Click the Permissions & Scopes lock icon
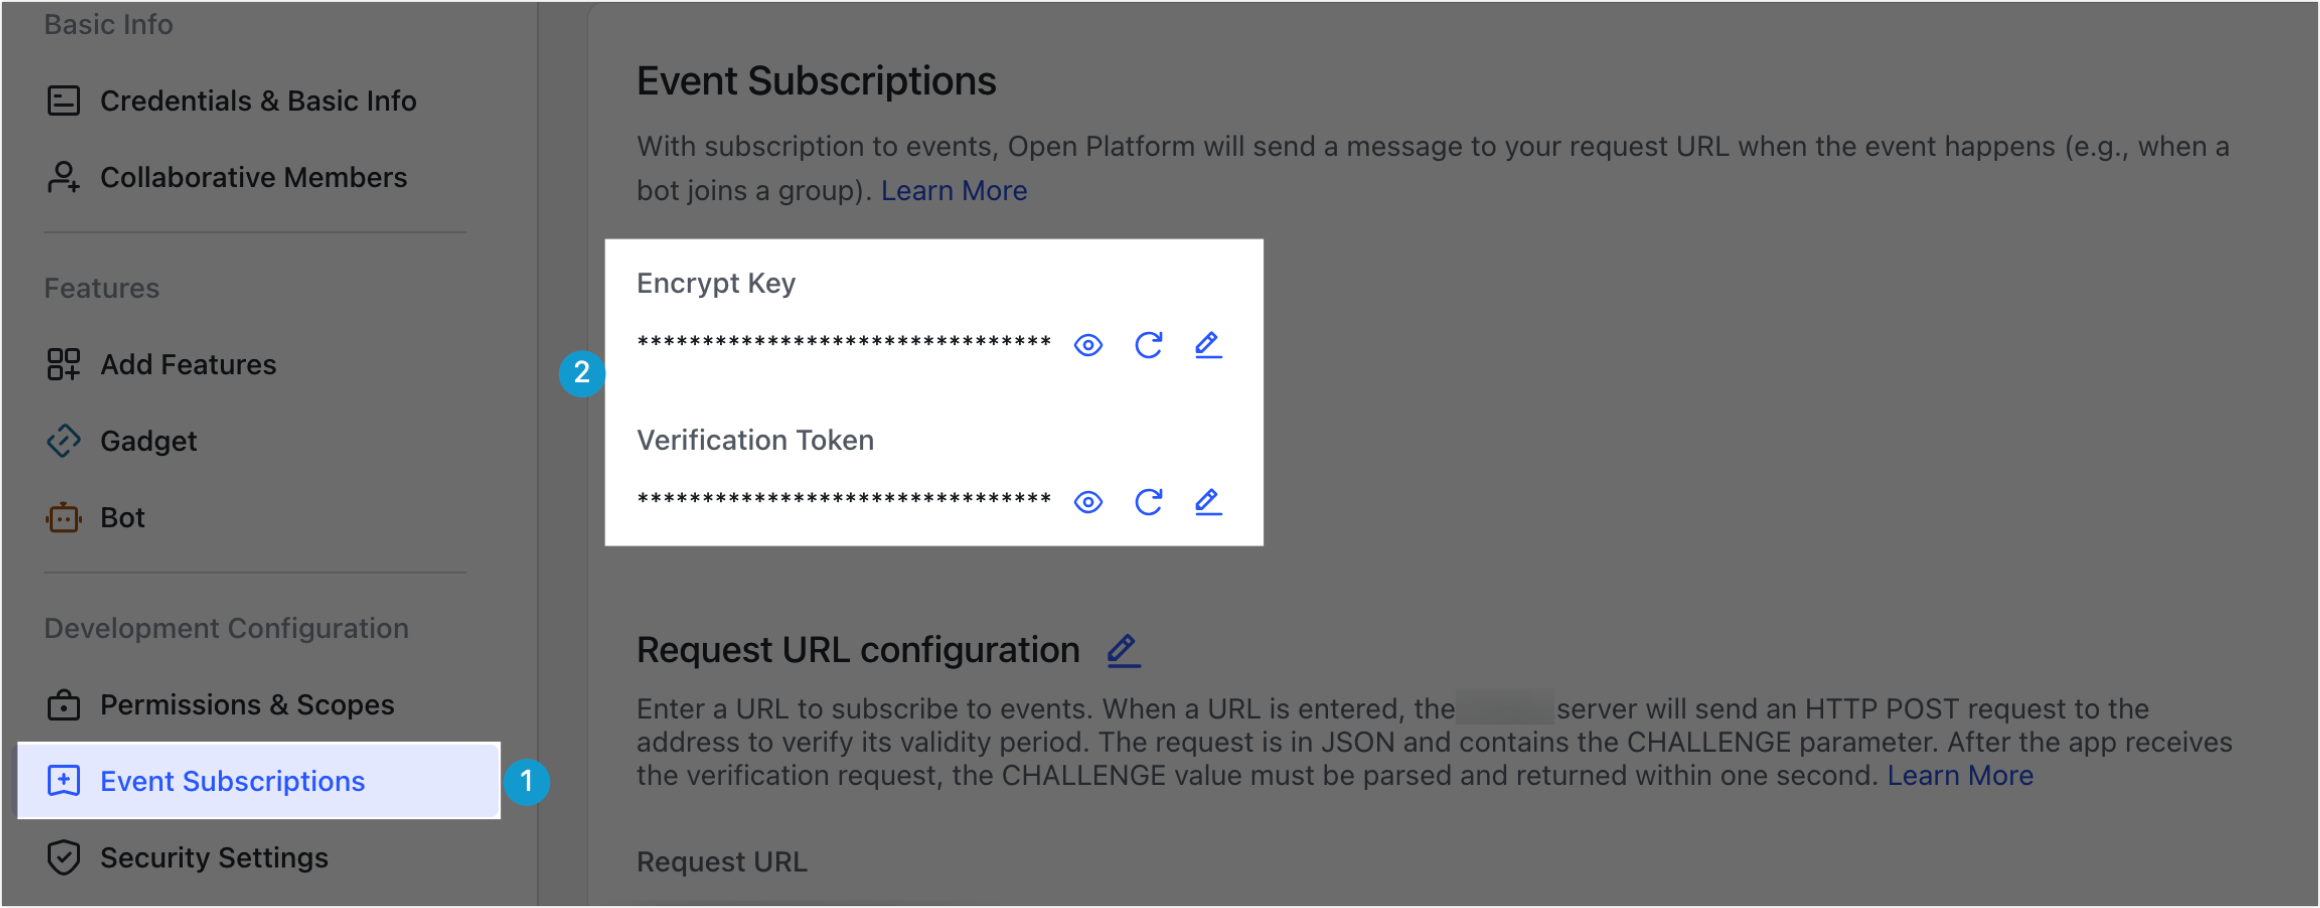 click(63, 705)
